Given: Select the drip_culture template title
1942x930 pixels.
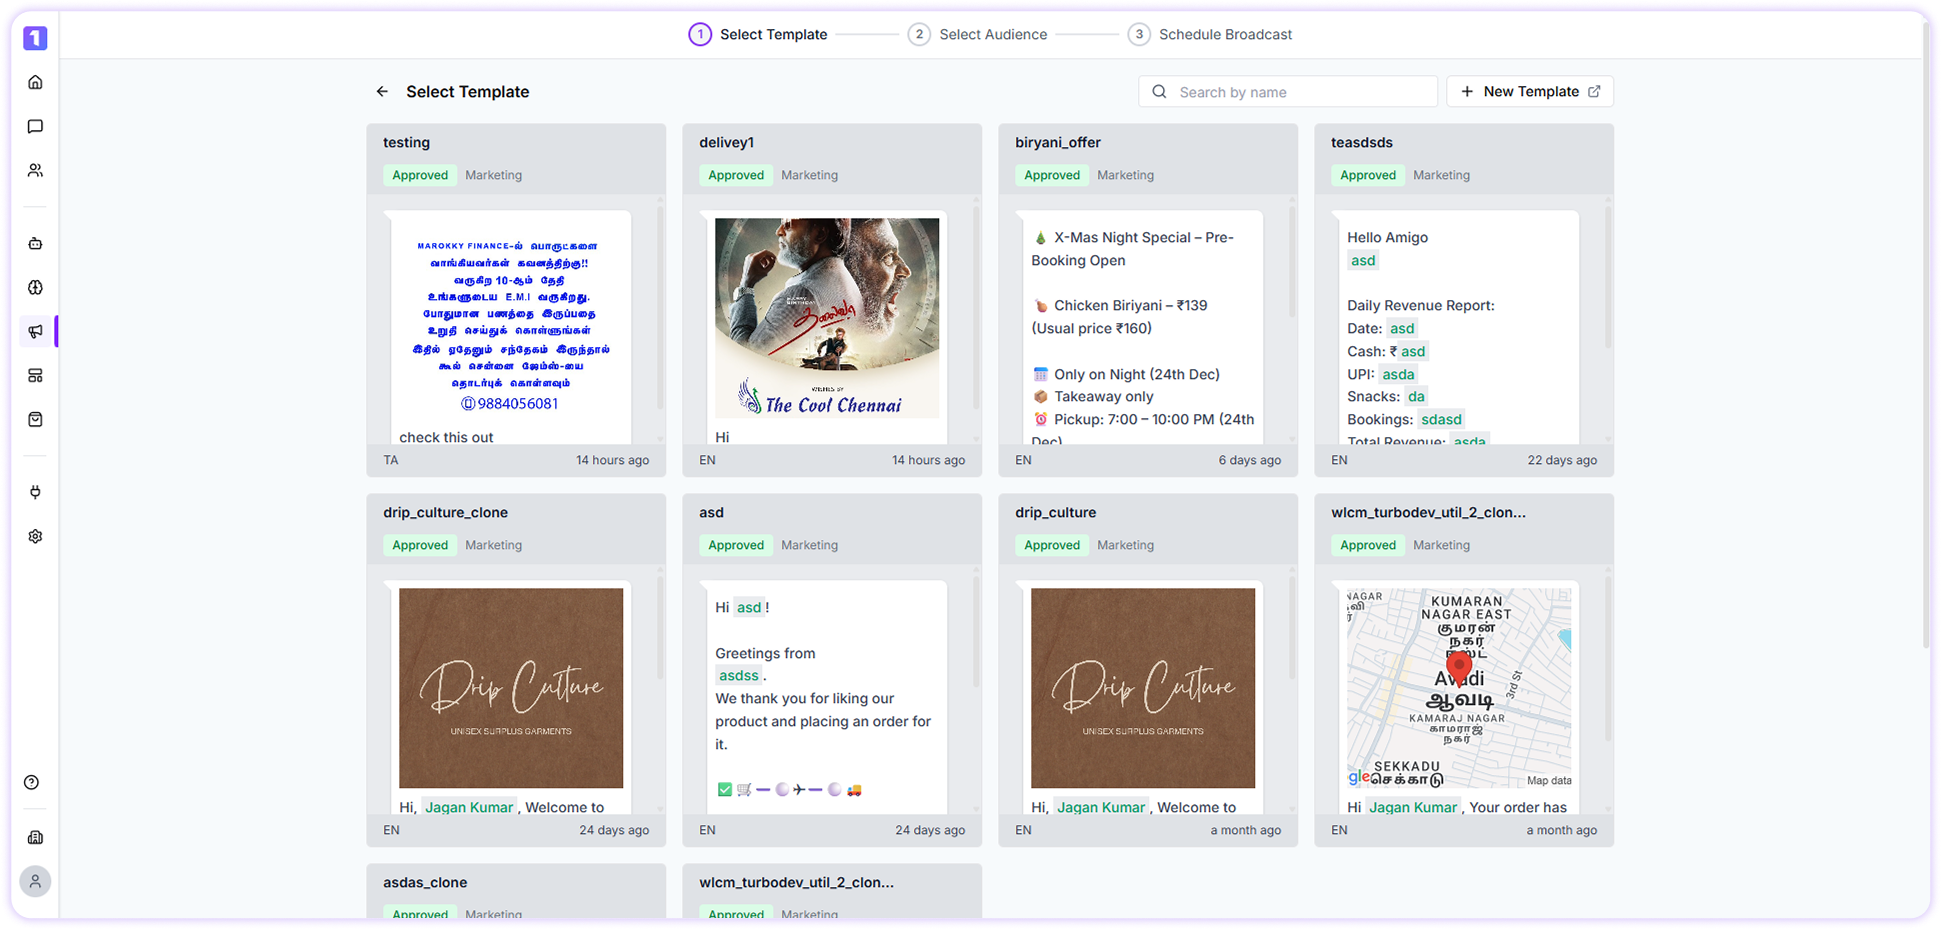Looking at the screenshot, I should (x=1055, y=512).
